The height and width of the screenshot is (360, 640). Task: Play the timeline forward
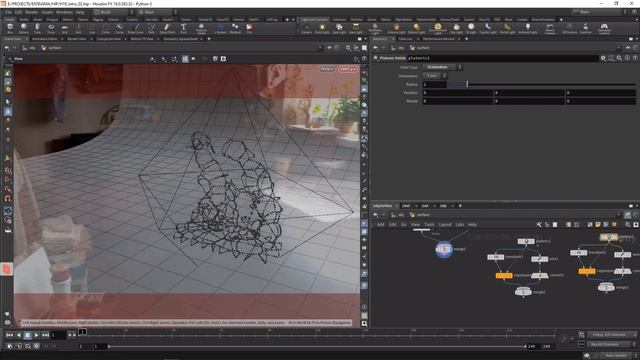point(36,335)
